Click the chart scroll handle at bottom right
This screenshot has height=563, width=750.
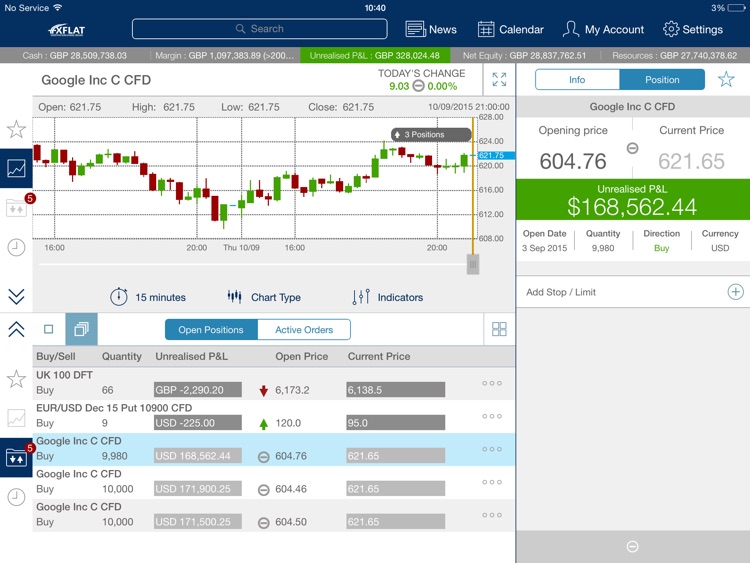pos(473,264)
